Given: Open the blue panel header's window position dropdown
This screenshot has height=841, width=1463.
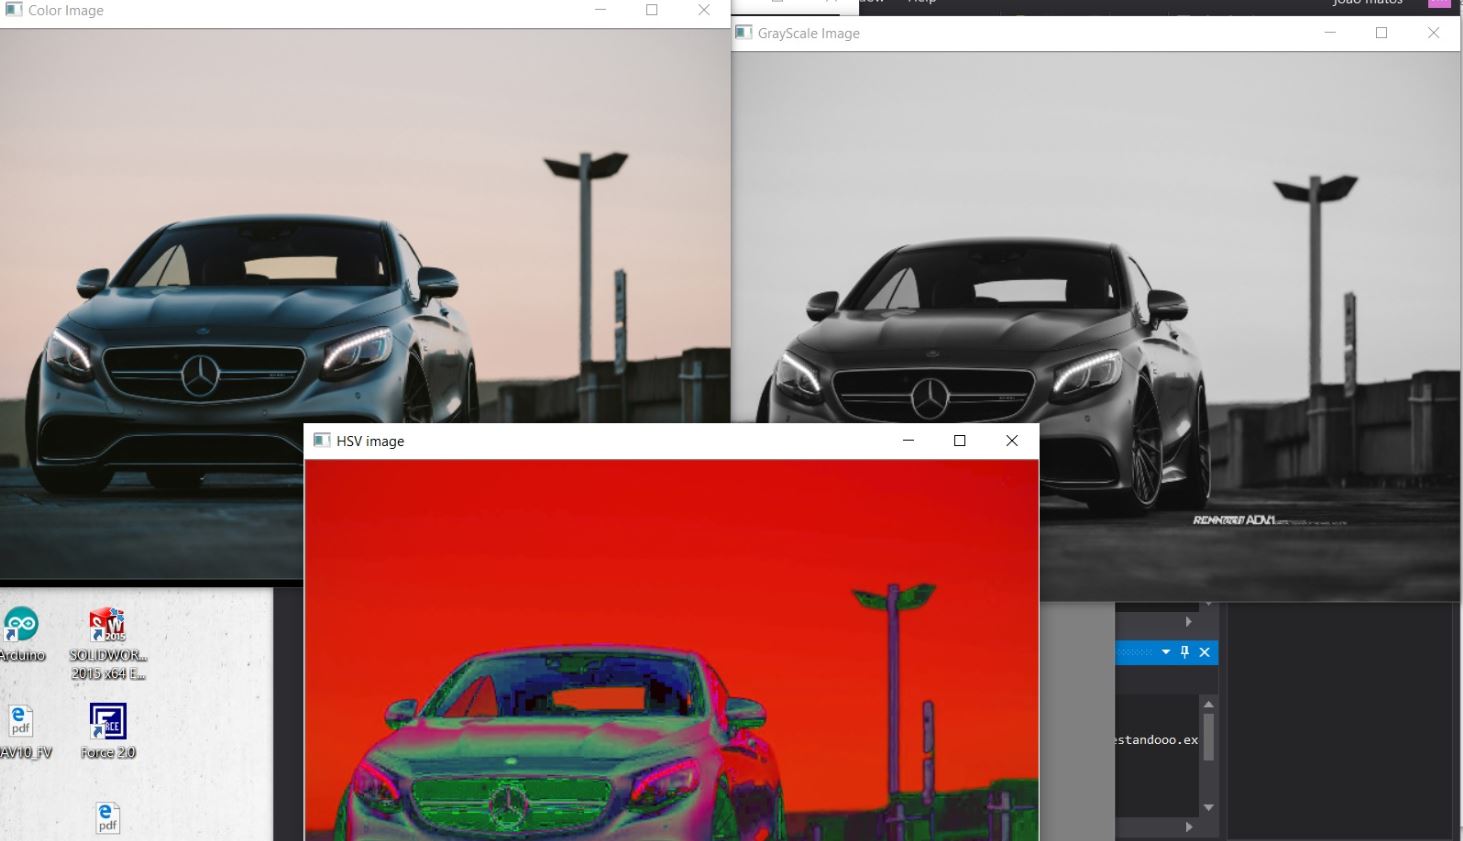Looking at the screenshot, I should pos(1166,652).
